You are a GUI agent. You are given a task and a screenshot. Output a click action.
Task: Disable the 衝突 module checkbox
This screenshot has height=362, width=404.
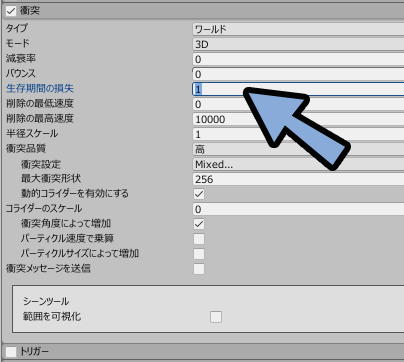pyautogui.click(x=11, y=11)
